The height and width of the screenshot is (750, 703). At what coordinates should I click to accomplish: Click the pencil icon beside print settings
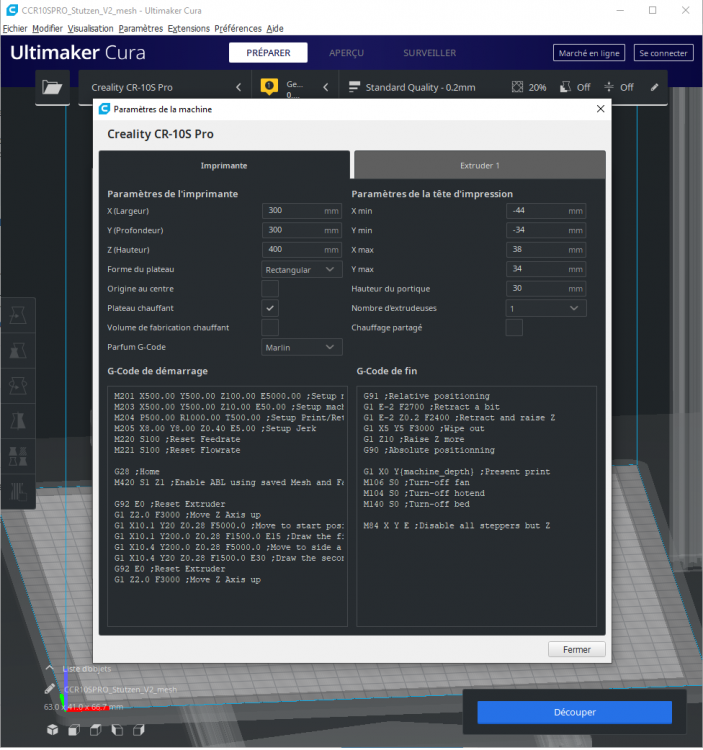coord(654,87)
